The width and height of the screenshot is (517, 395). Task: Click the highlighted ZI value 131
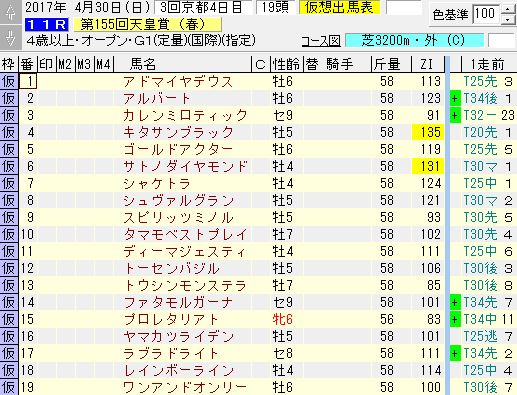click(x=428, y=167)
